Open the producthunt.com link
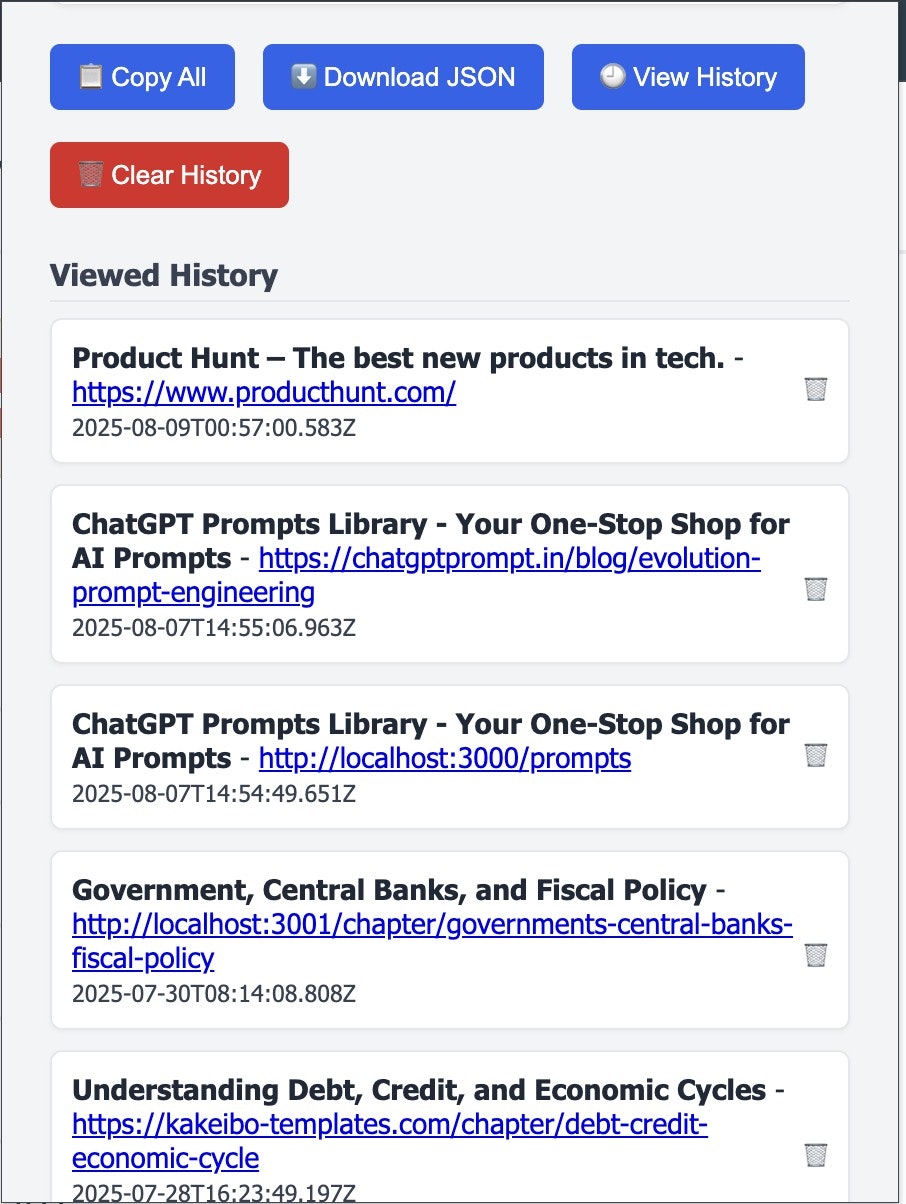The image size is (906, 1204). click(x=264, y=393)
